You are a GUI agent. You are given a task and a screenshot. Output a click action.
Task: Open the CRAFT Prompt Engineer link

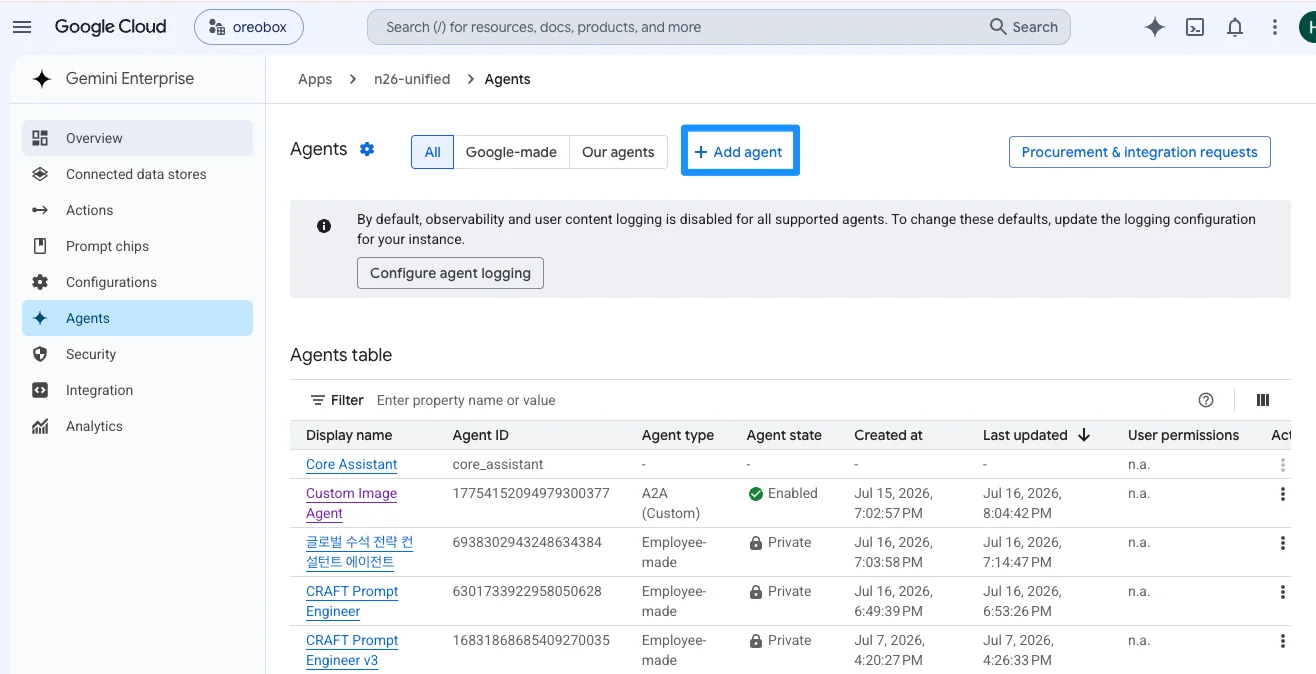(352, 601)
